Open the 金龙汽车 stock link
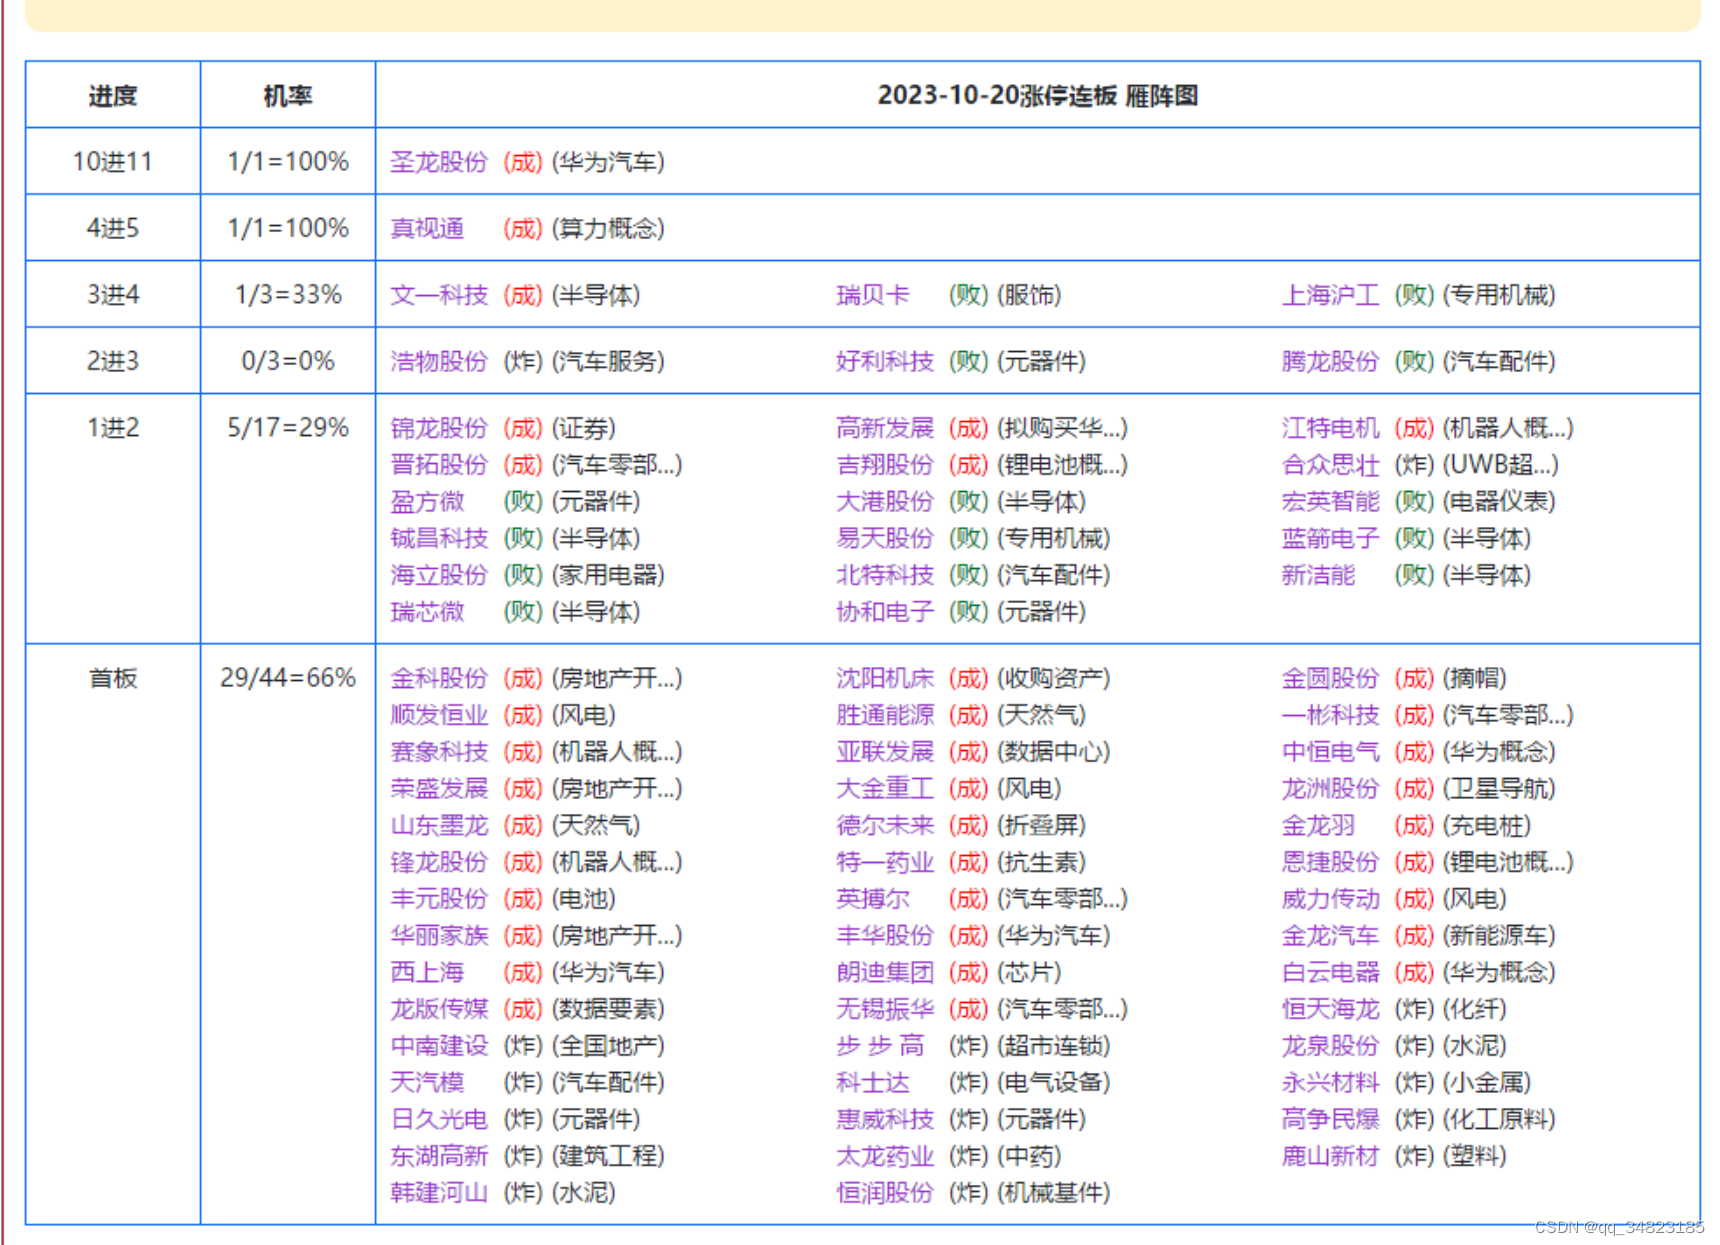The image size is (1720, 1245). click(1331, 936)
